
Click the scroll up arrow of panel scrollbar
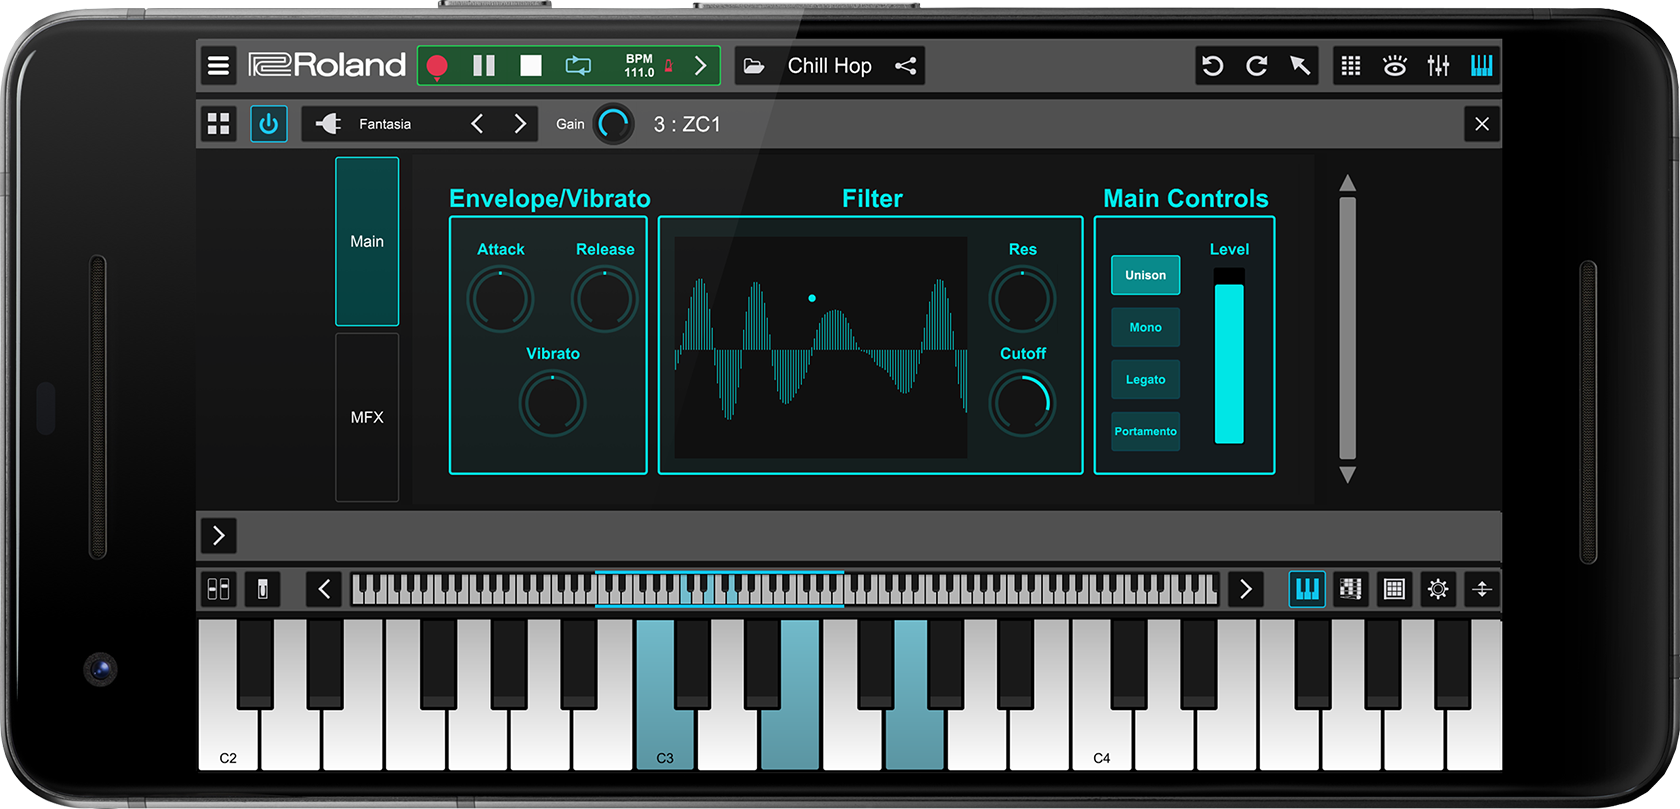pos(1348,183)
